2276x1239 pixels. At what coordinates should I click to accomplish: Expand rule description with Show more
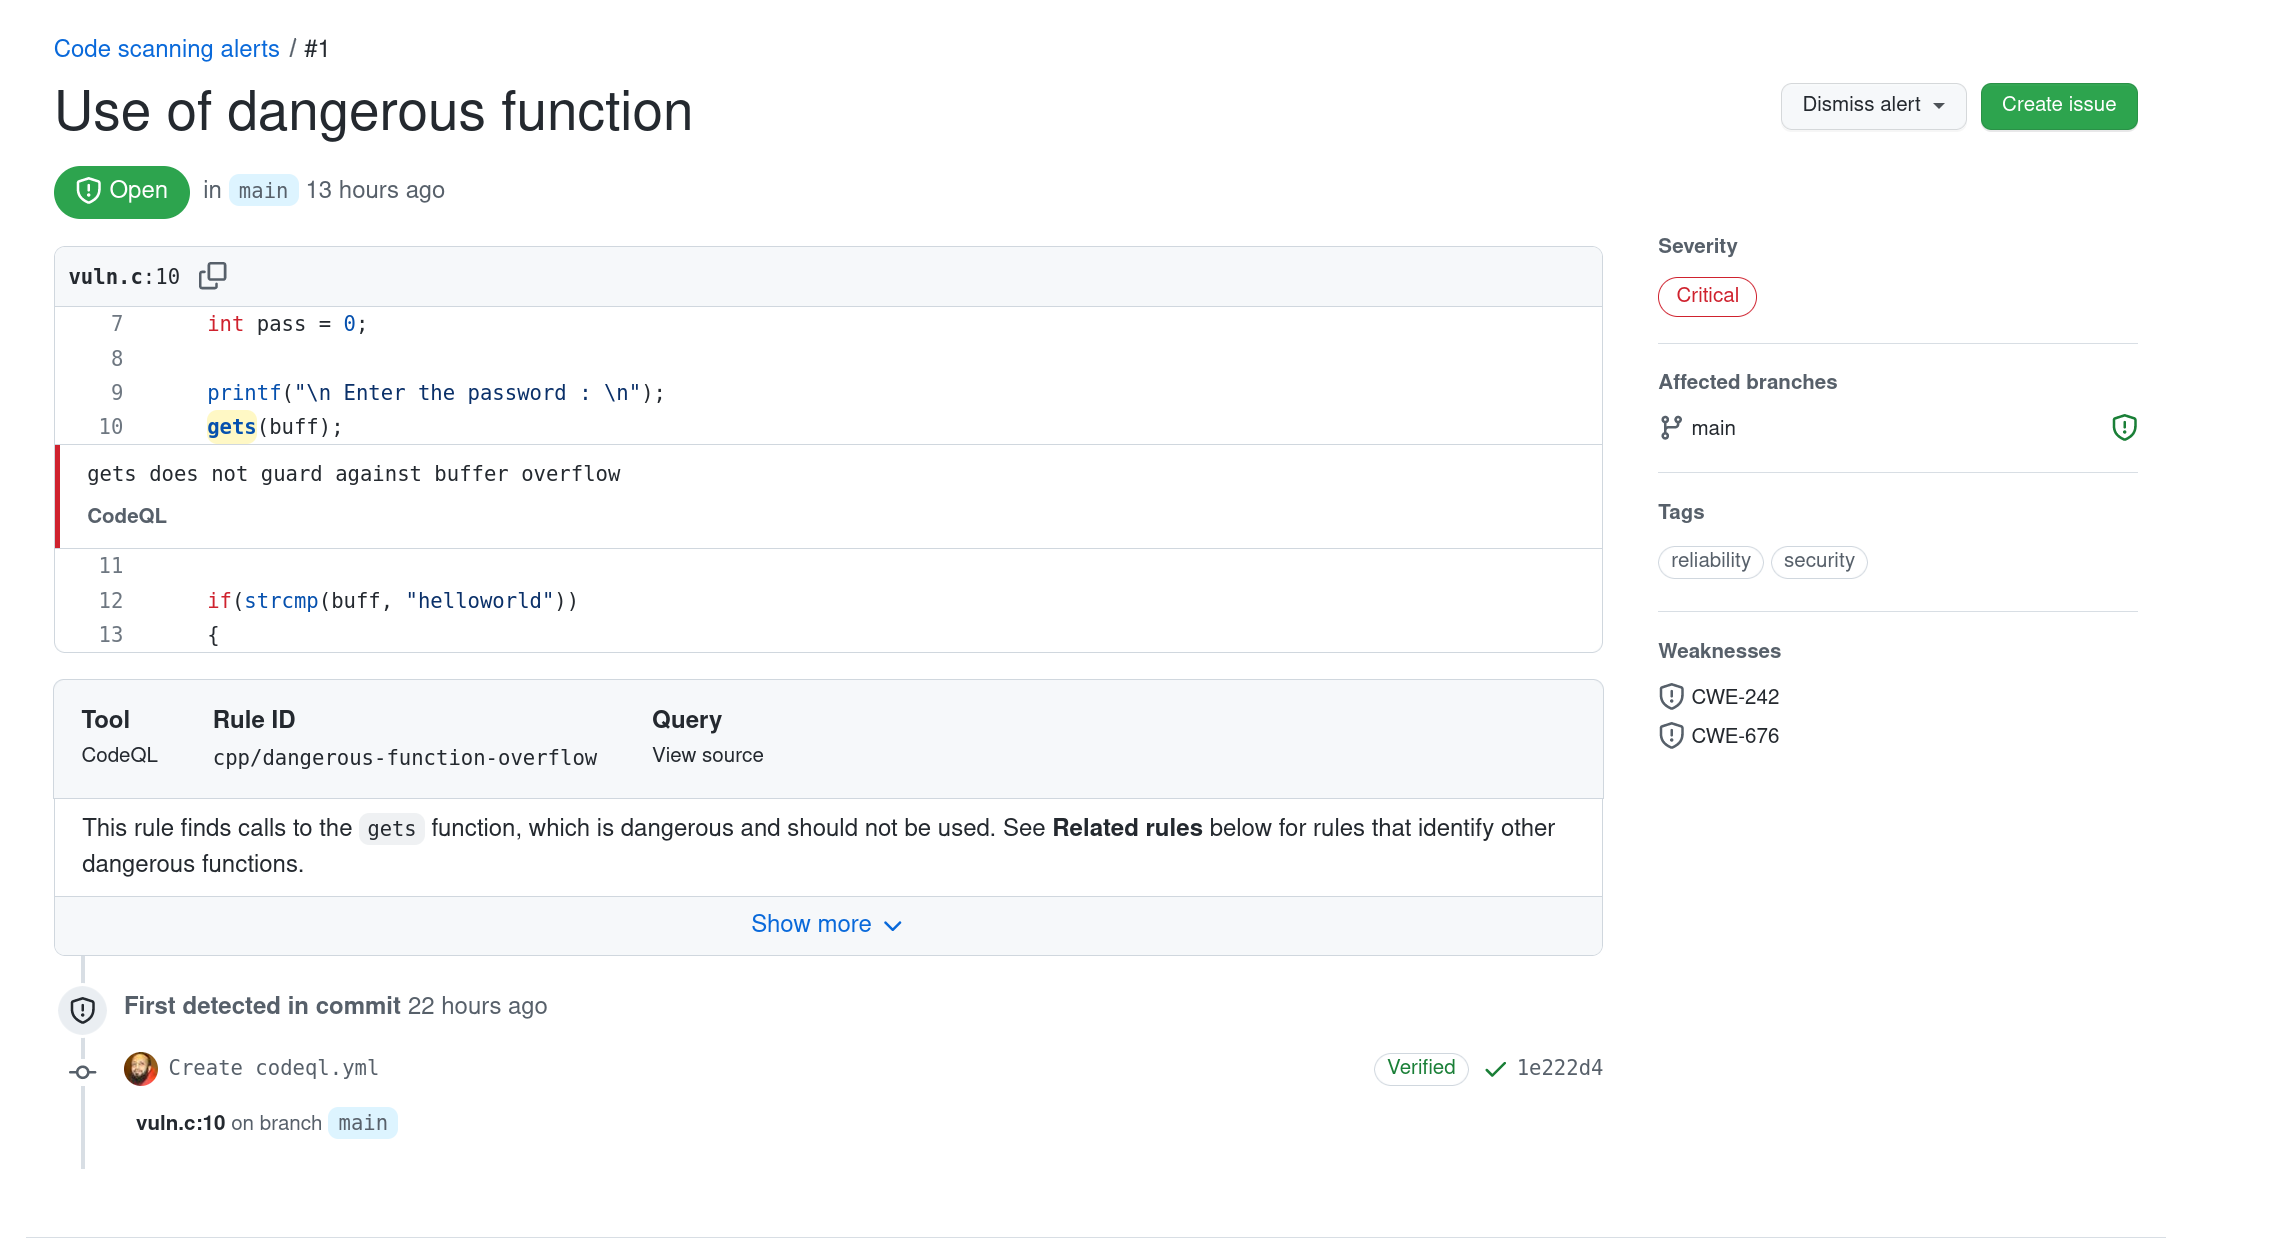pos(827,925)
